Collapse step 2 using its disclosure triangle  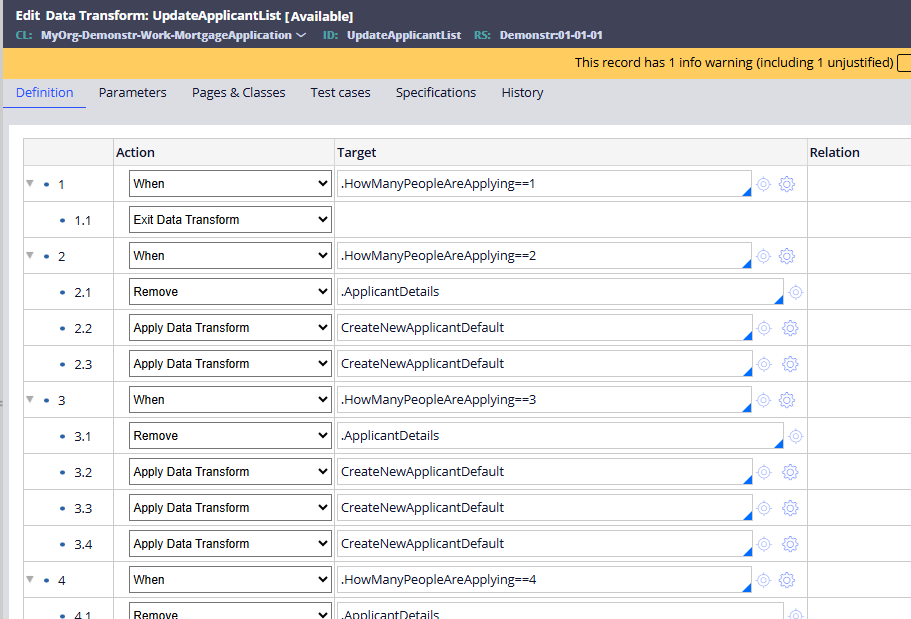[30, 255]
